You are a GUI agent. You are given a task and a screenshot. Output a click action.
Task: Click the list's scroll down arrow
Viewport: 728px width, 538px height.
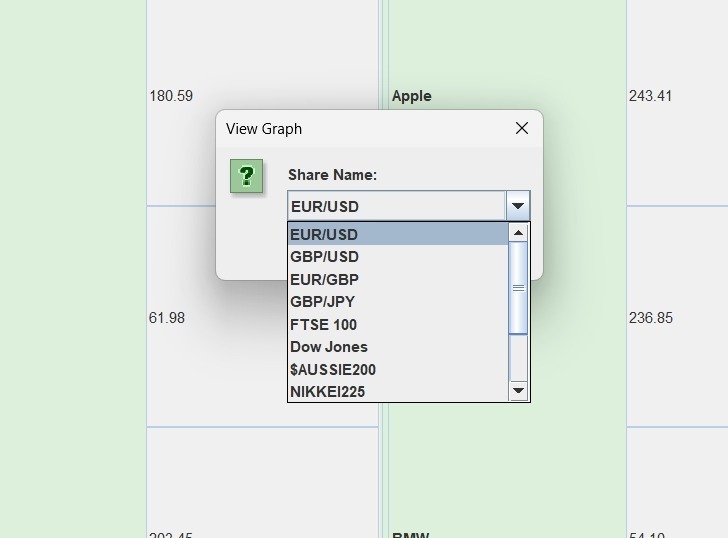(x=518, y=390)
